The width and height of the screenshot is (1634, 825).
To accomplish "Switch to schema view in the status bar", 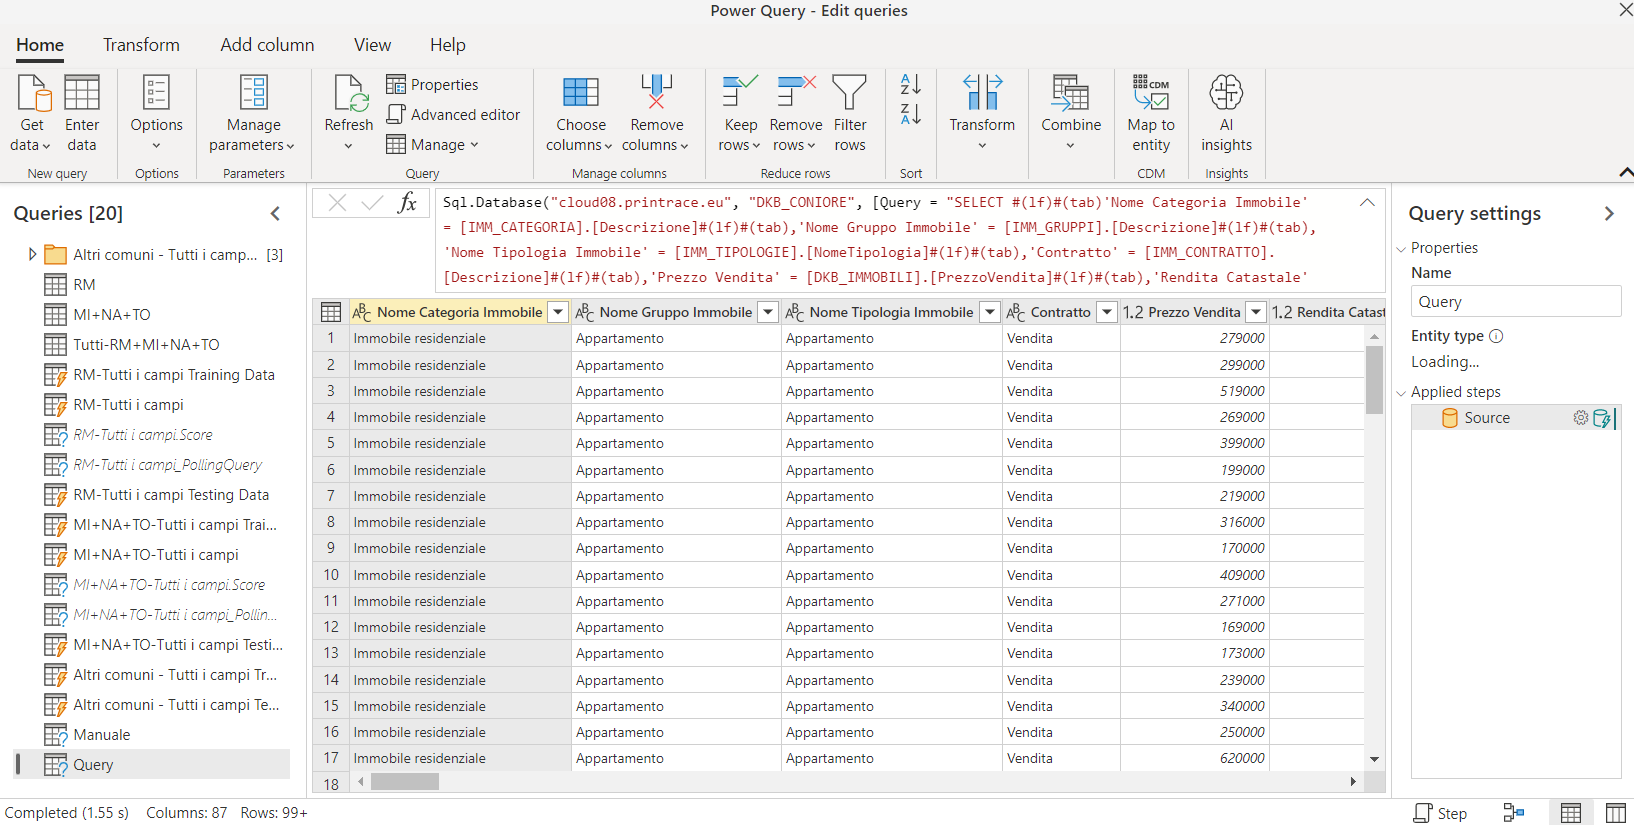I will (x=1616, y=813).
